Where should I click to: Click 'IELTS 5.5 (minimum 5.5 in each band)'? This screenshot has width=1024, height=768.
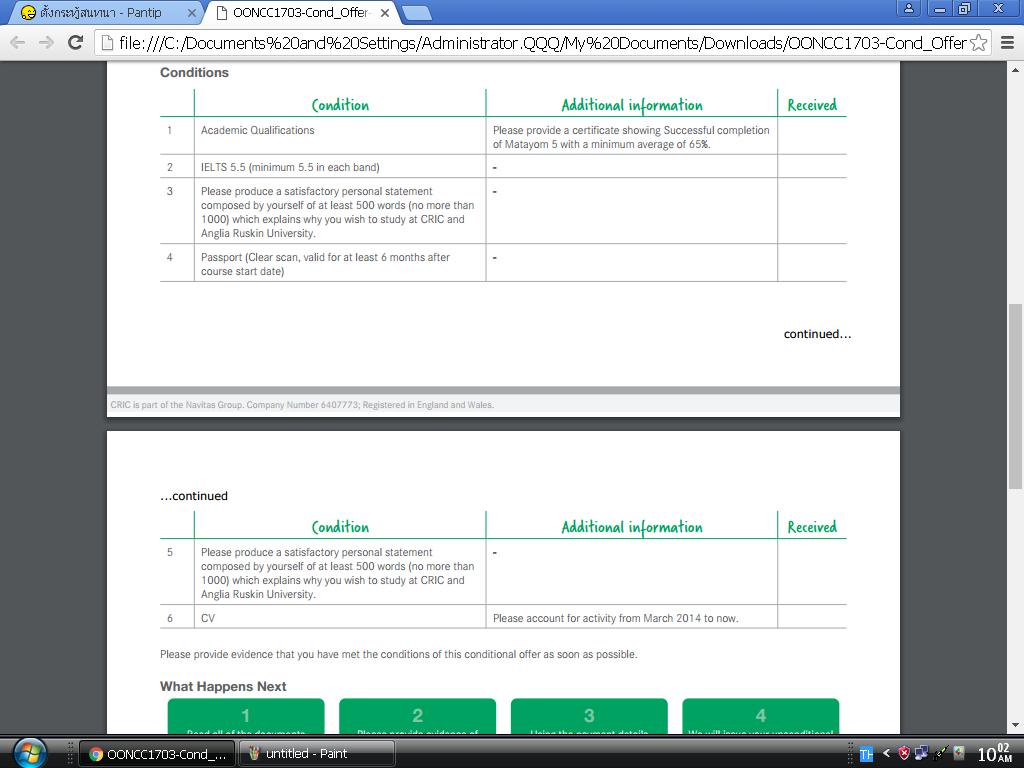290,167
